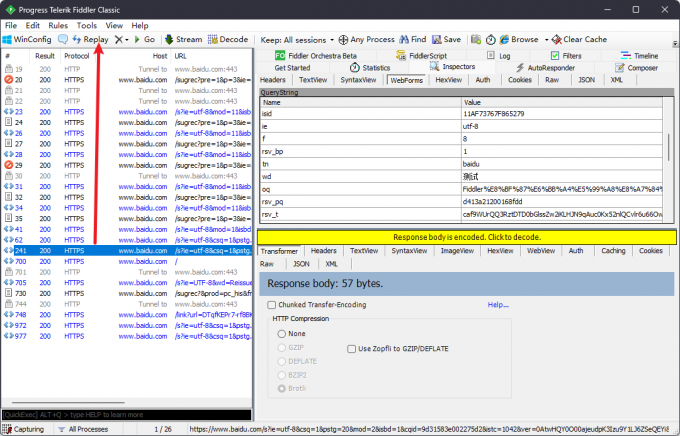Open Get Started tab
680x436 pixels.
tap(292, 68)
